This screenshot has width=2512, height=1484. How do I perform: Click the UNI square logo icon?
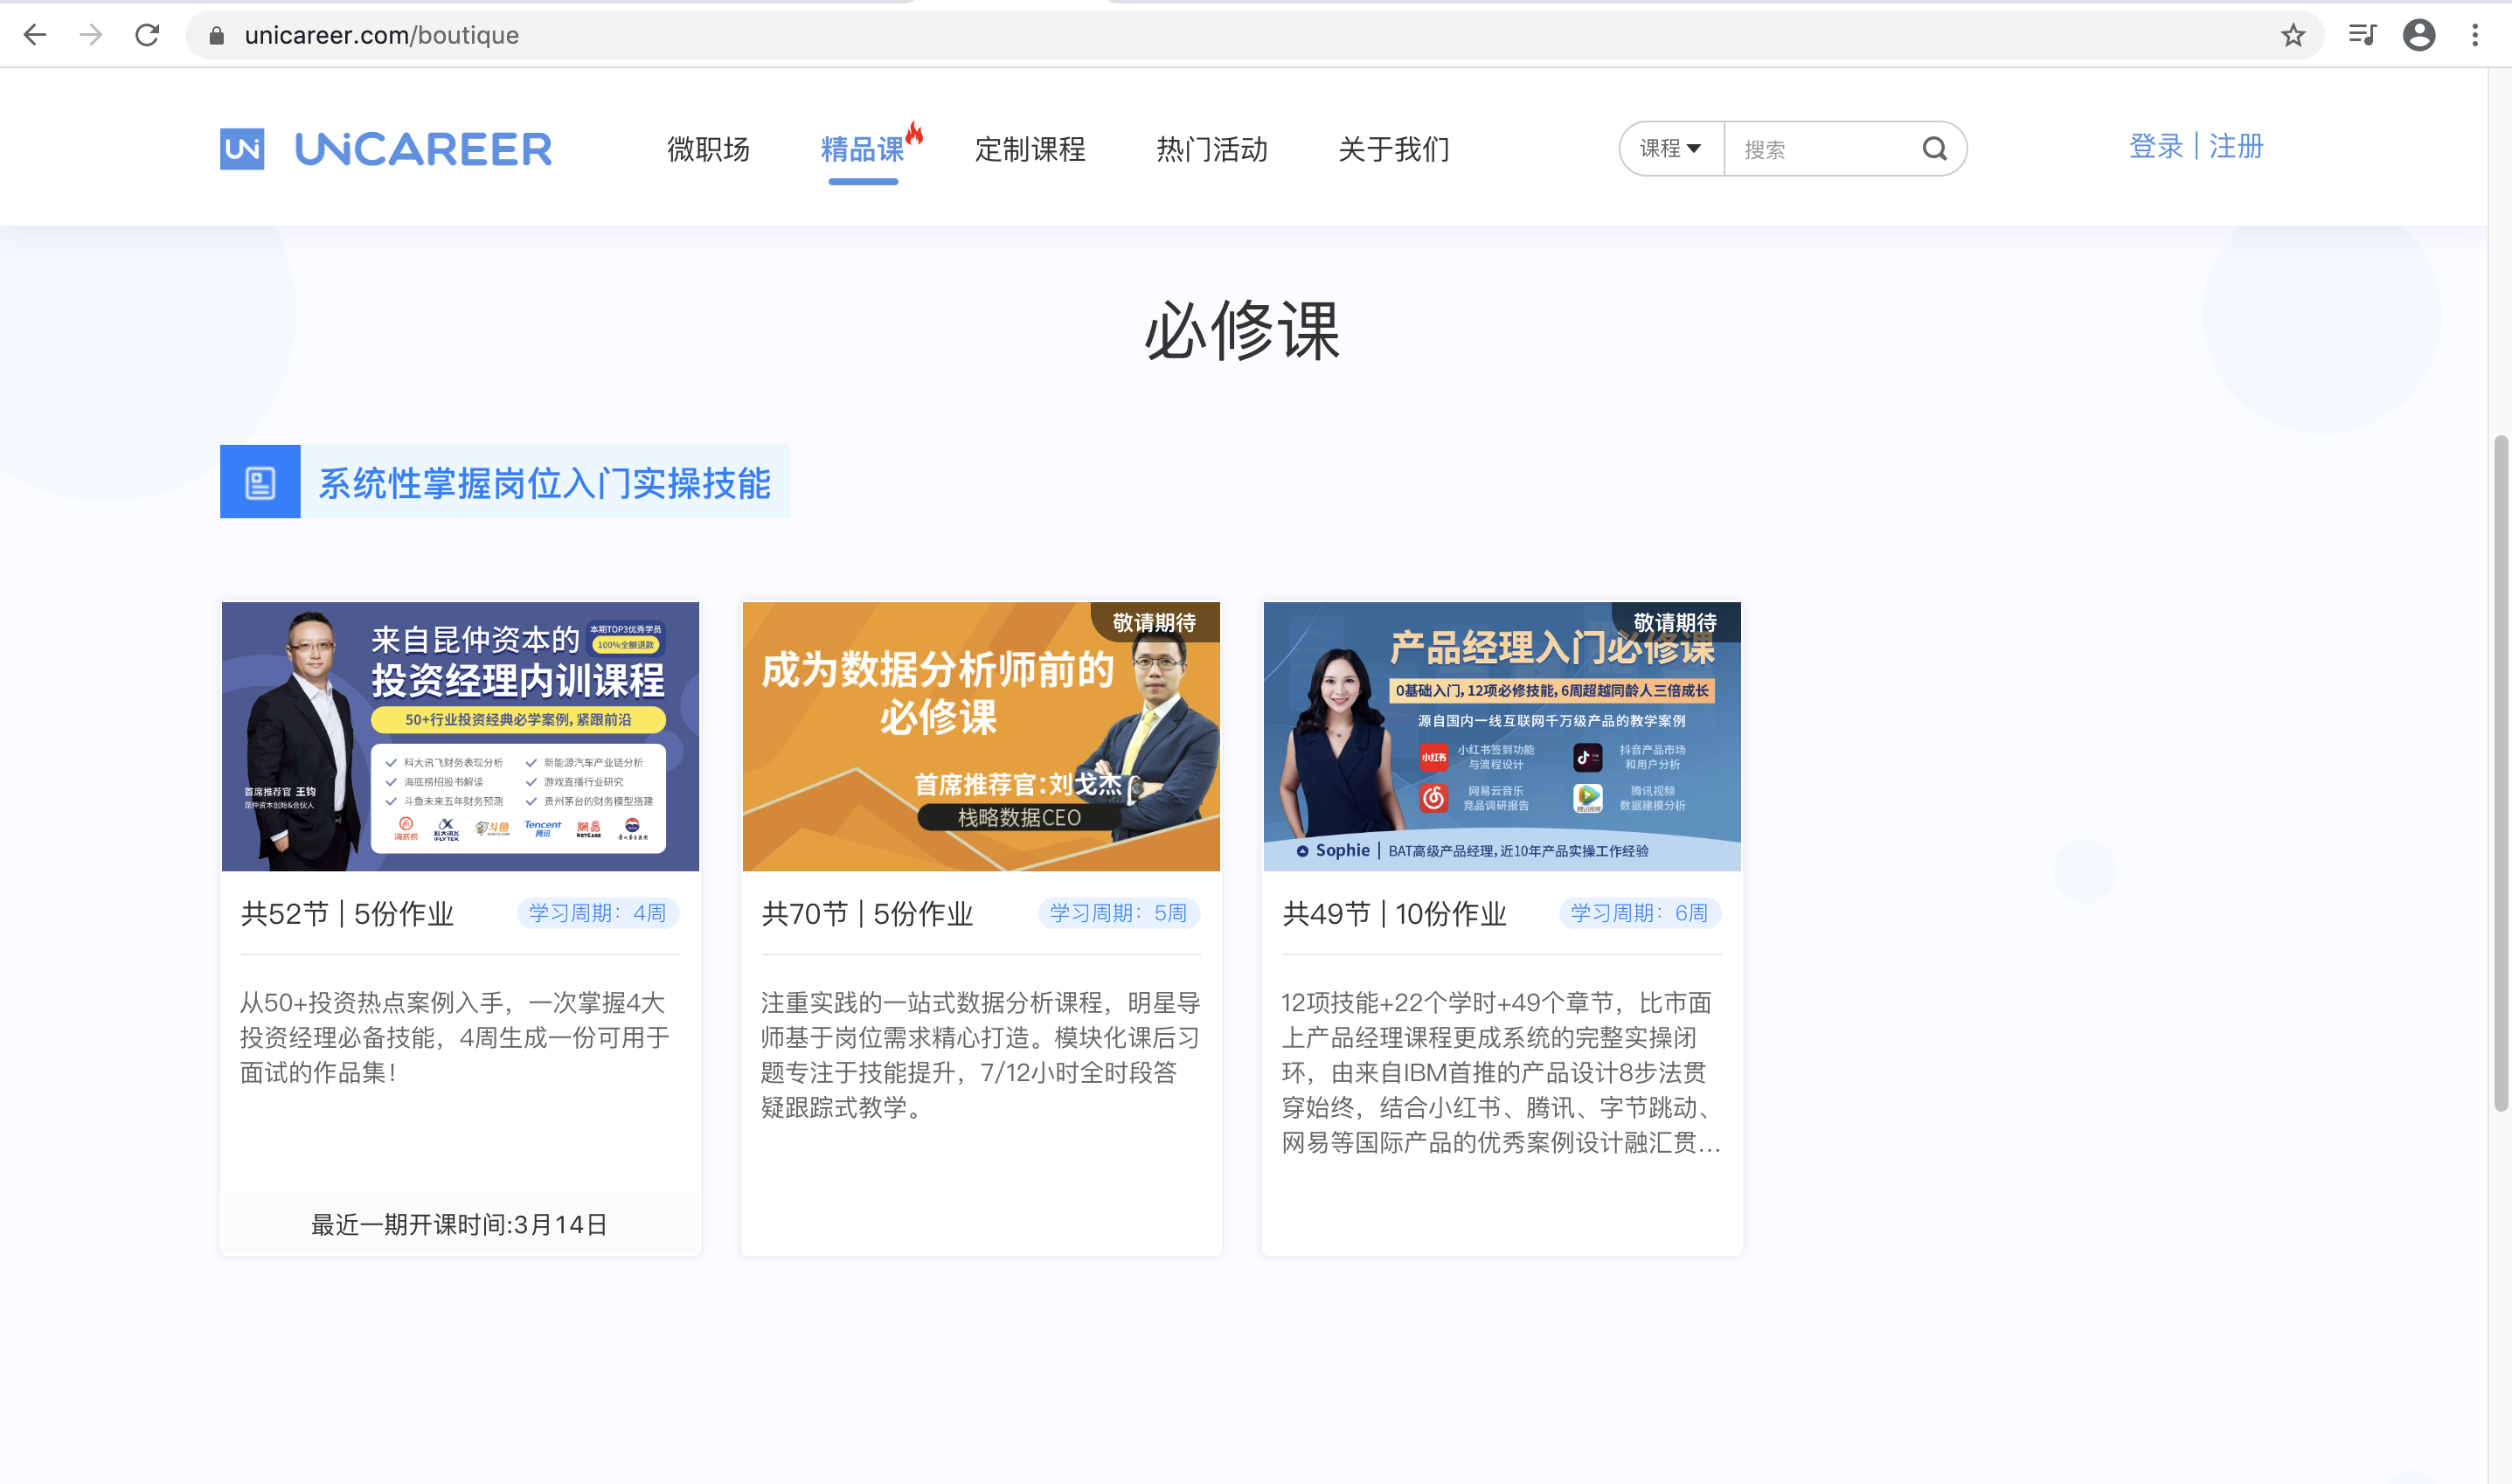[x=242, y=149]
